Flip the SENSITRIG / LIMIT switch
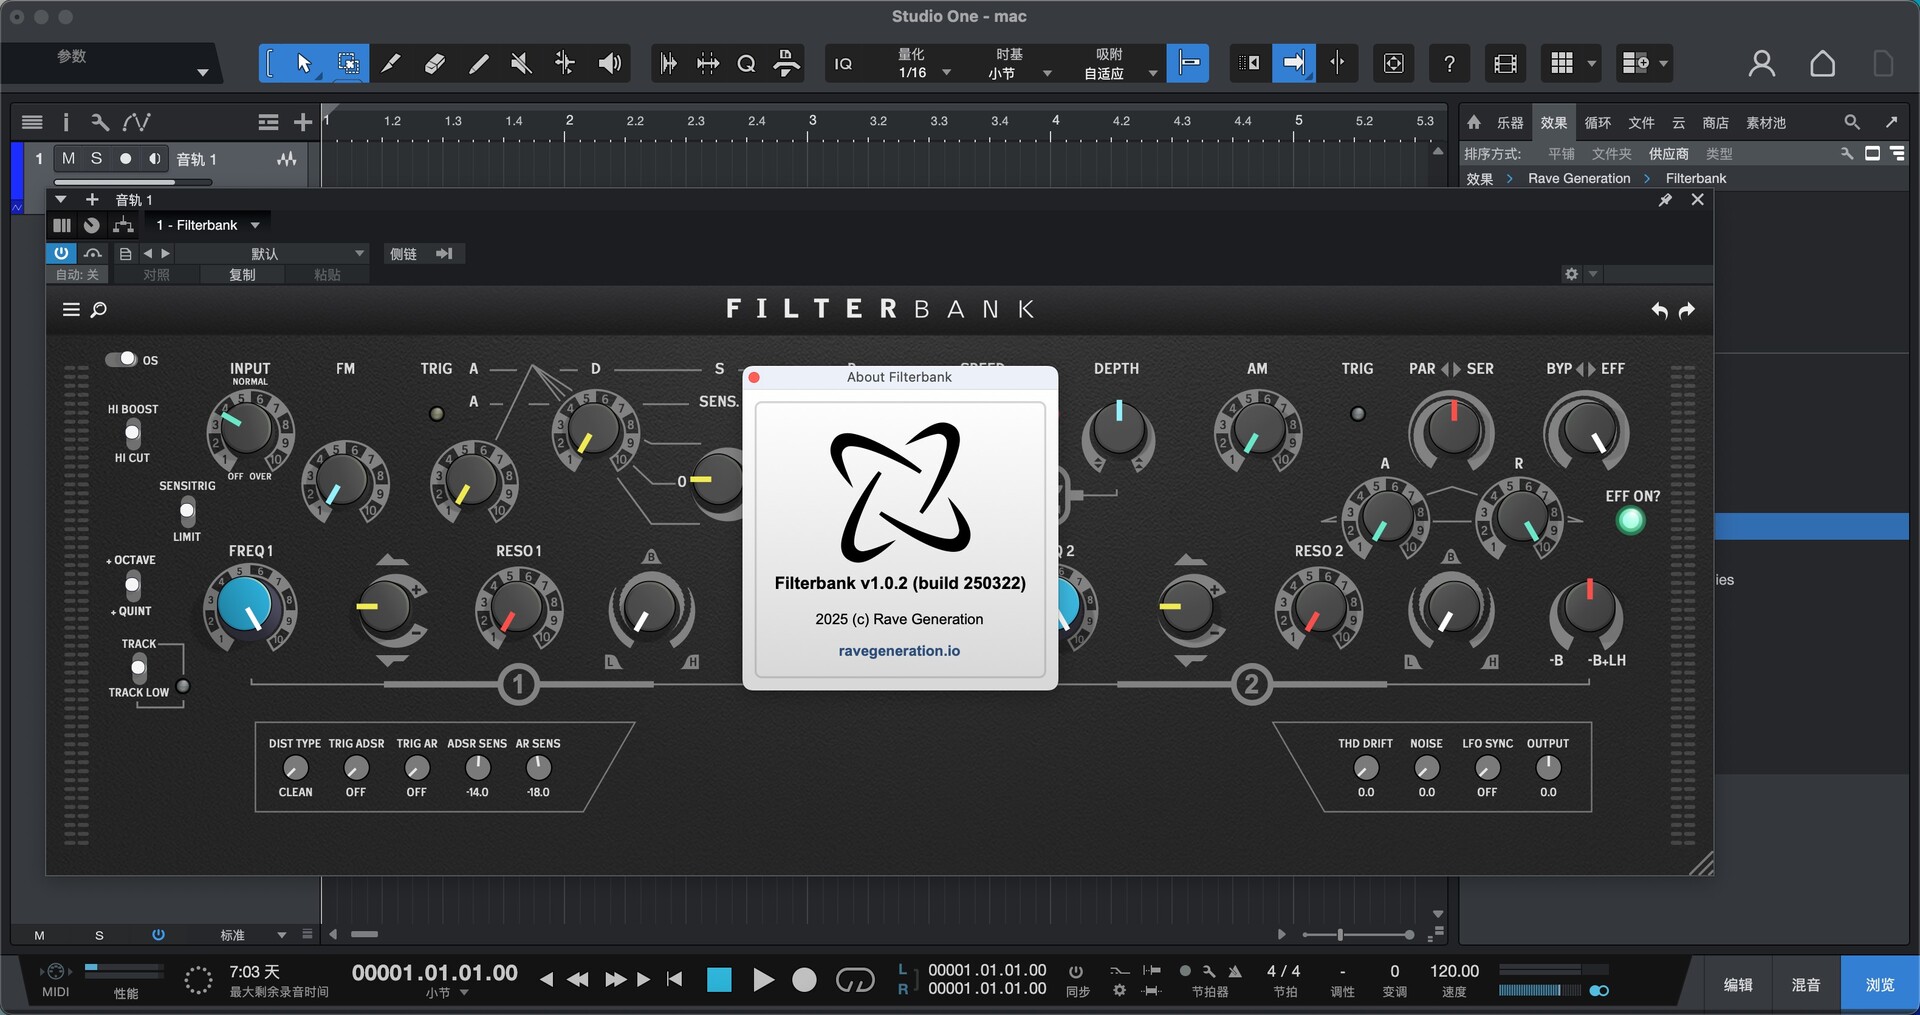The height and width of the screenshot is (1015, 1920). 187,511
